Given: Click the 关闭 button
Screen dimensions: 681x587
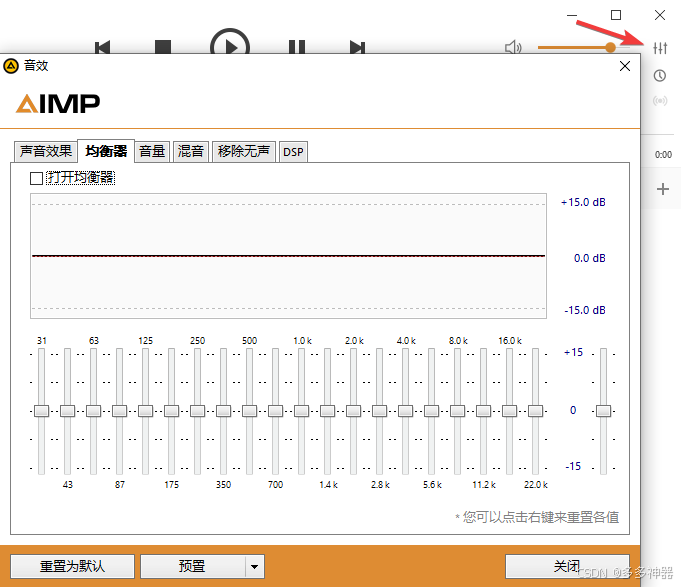Looking at the screenshot, I should pos(567,566).
